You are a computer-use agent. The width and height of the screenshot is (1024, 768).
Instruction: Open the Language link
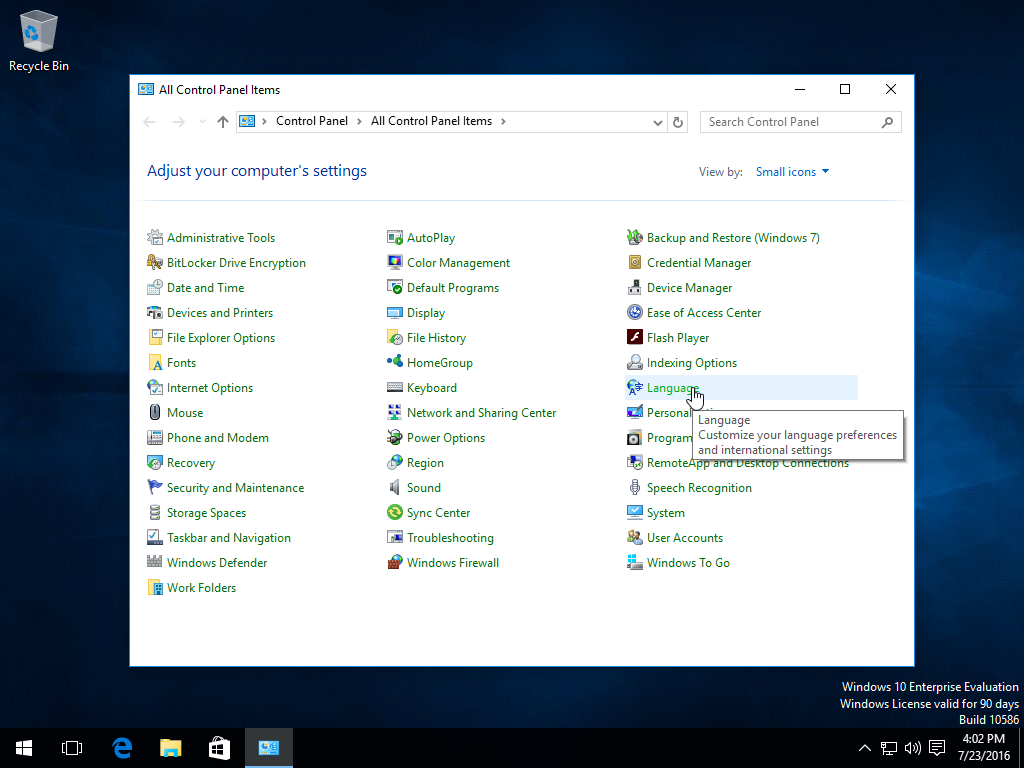673,388
